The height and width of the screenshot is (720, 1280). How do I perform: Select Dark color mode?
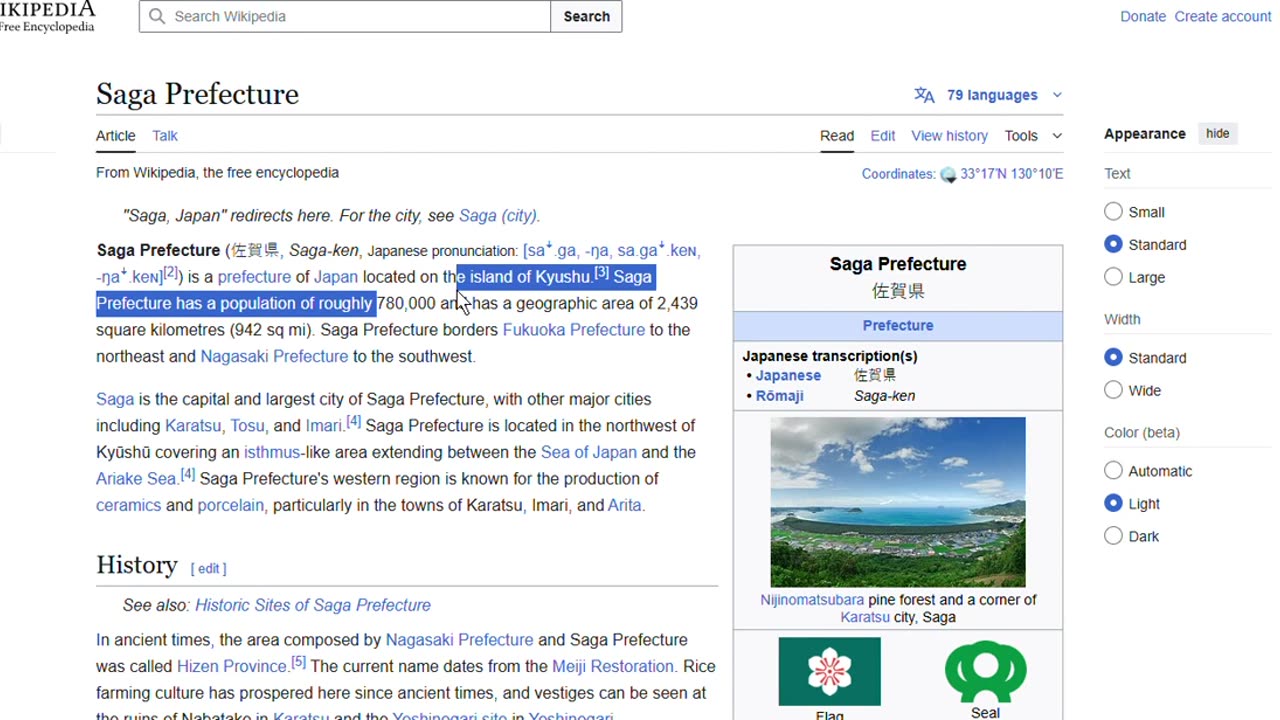click(1113, 536)
